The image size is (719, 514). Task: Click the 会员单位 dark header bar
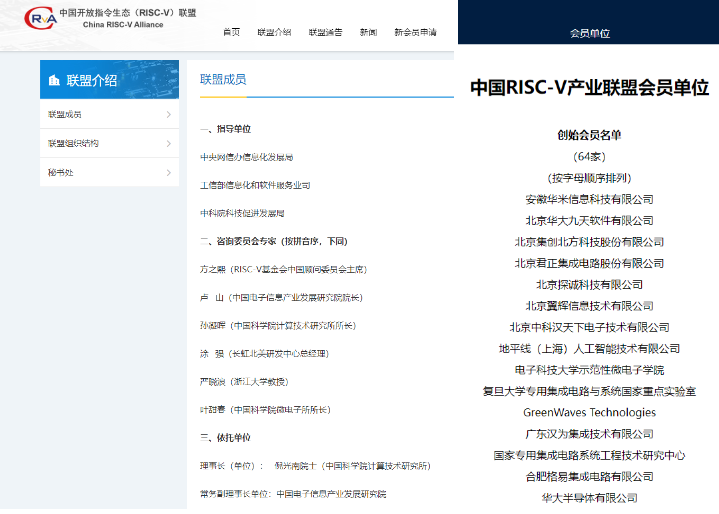(x=589, y=33)
